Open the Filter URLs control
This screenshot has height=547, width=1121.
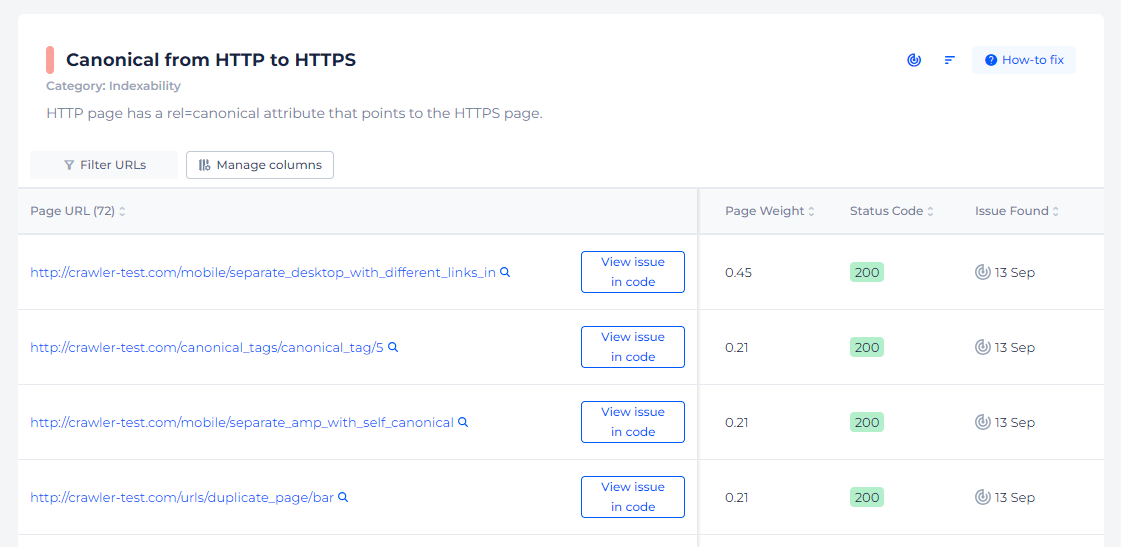[x=104, y=165]
